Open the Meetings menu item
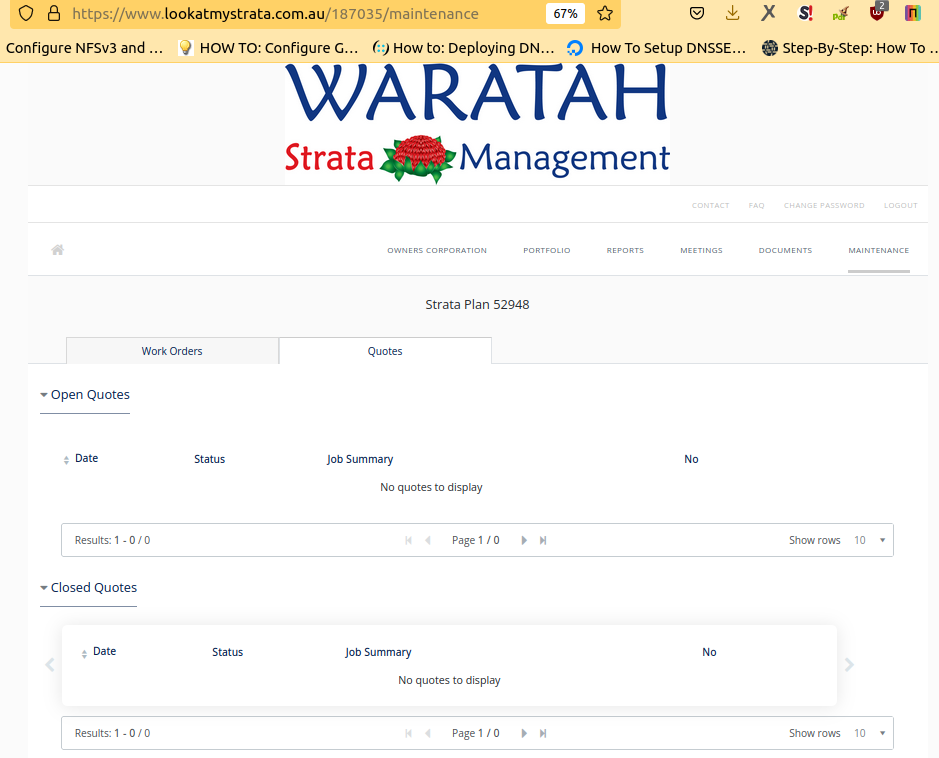Screen dimensions: 939x758 pos(701,250)
